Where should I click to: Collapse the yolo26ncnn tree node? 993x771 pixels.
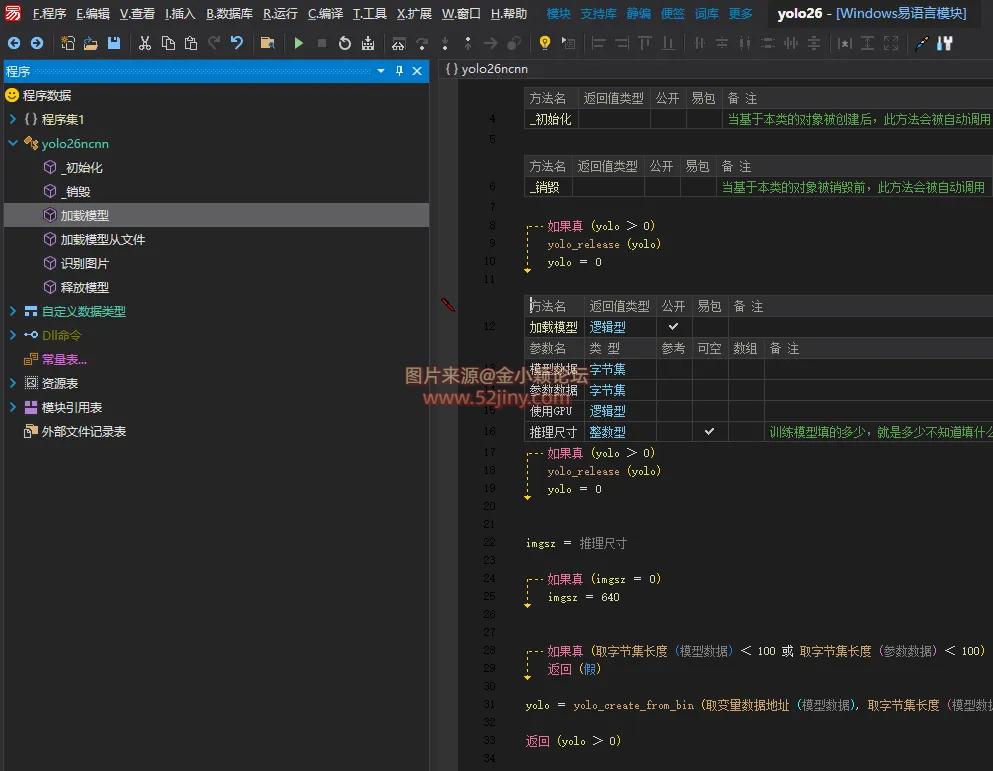[x=13, y=144]
